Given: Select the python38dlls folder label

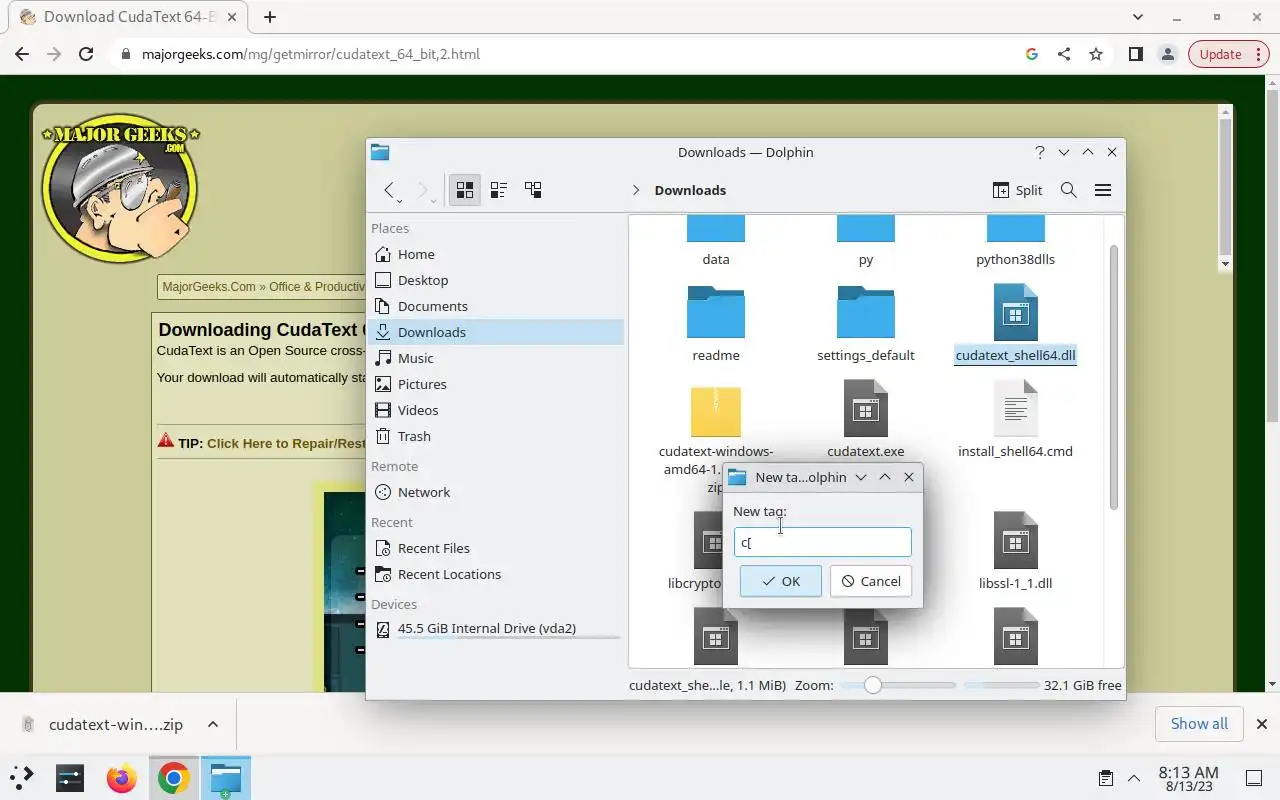Looking at the screenshot, I should (1016, 259).
